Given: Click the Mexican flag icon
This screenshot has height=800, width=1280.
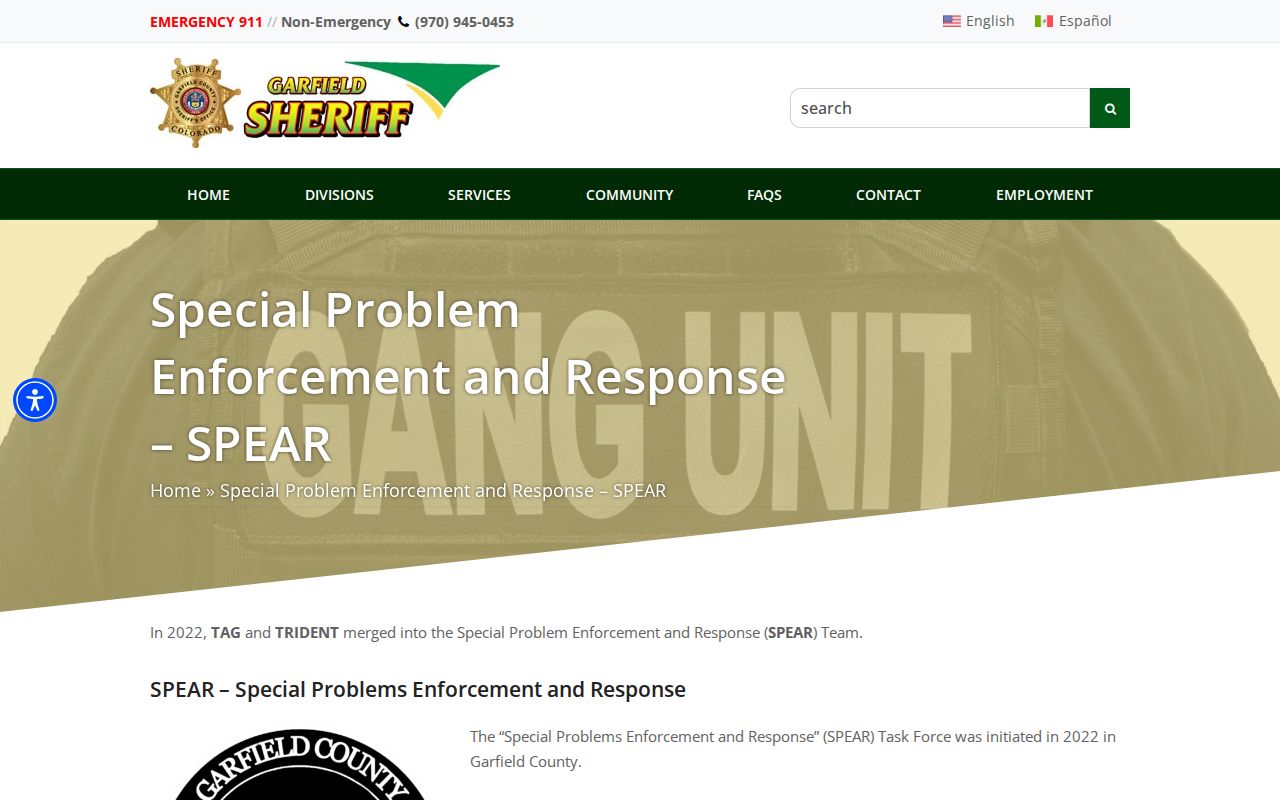Looking at the screenshot, I should coord(1044,21).
